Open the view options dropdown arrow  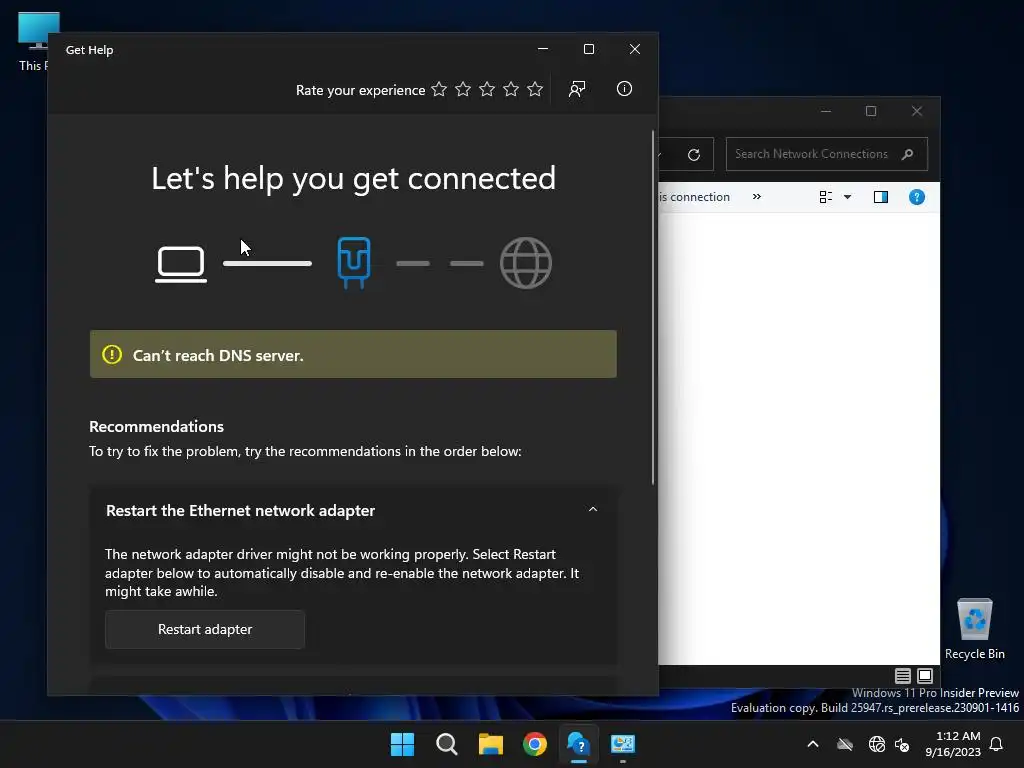point(847,197)
